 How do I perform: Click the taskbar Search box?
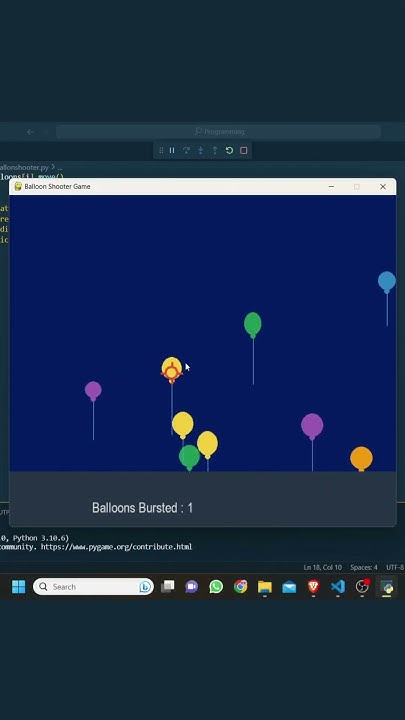(x=93, y=587)
